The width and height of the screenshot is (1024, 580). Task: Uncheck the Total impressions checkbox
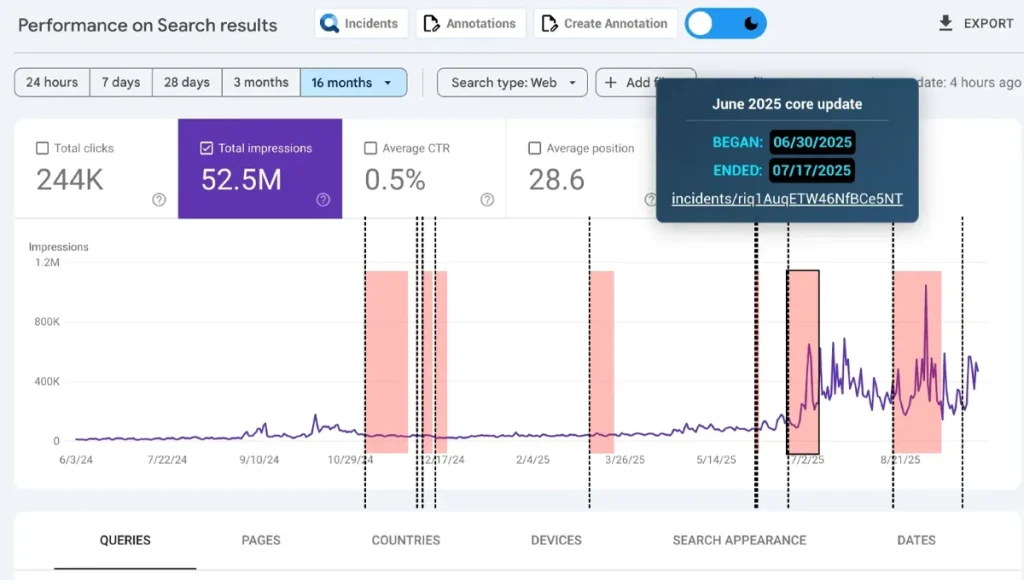(206, 148)
